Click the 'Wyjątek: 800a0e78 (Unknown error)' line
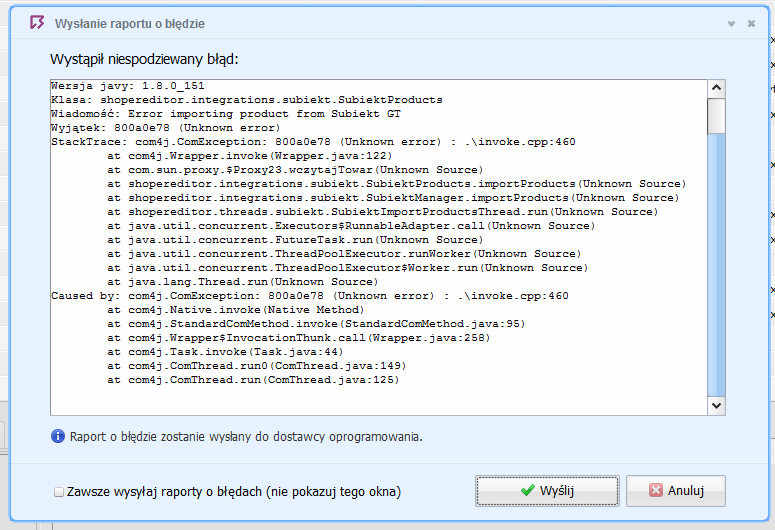The height and width of the screenshot is (530, 775). [x=166, y=128]
